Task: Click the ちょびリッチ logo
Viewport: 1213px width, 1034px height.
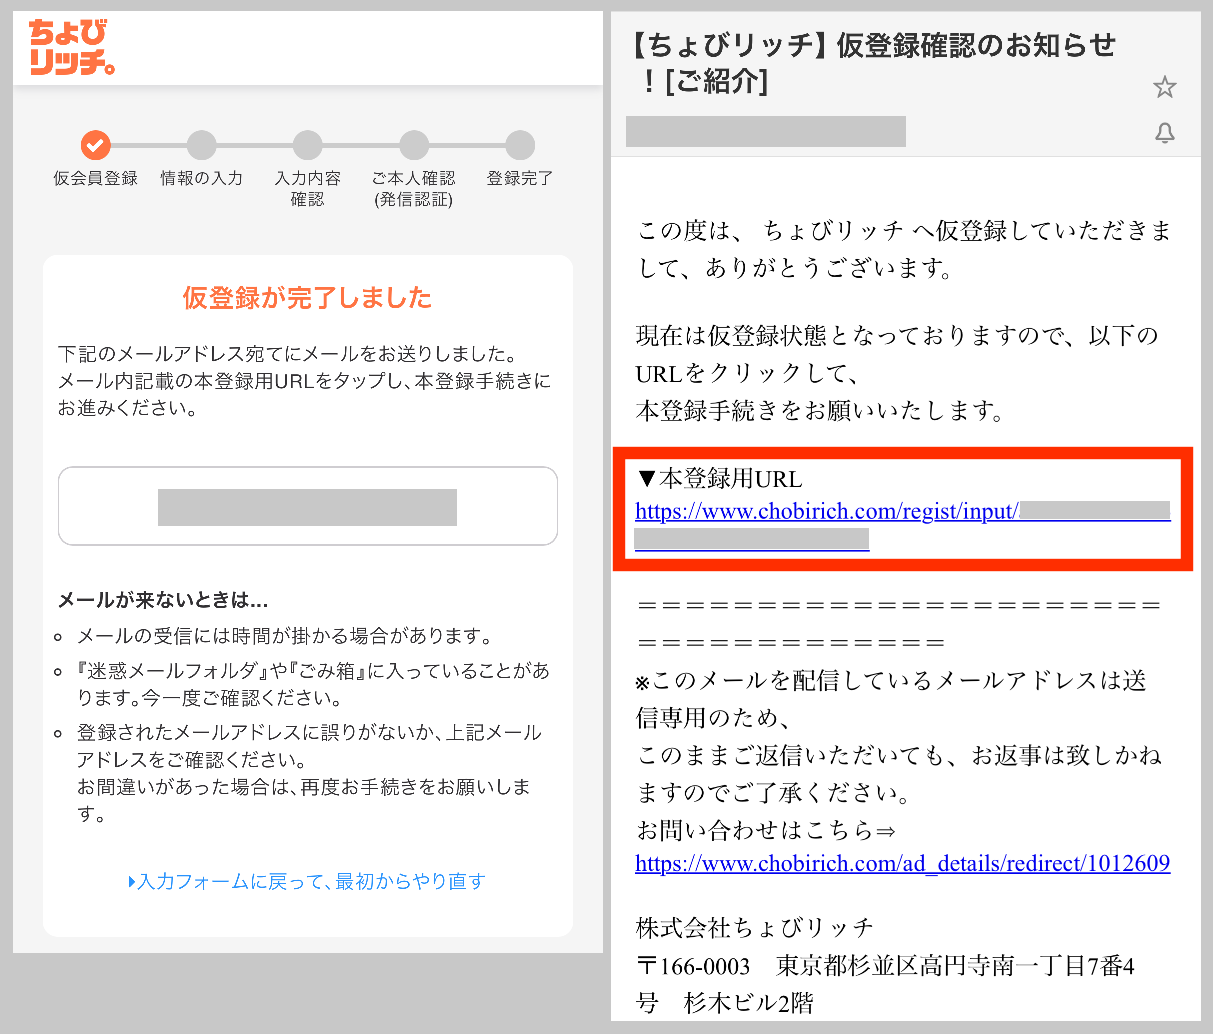Action: [71, 47]
